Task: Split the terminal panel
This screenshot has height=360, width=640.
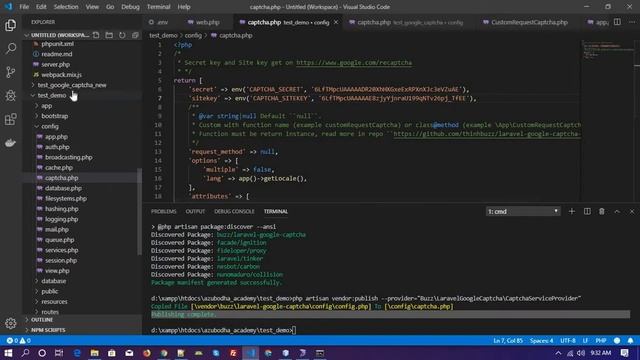Action: (587, 211)
